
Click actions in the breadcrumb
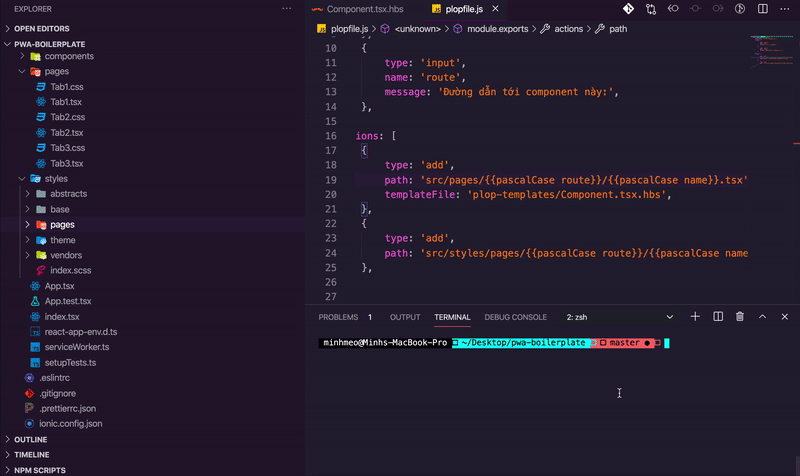568,29
